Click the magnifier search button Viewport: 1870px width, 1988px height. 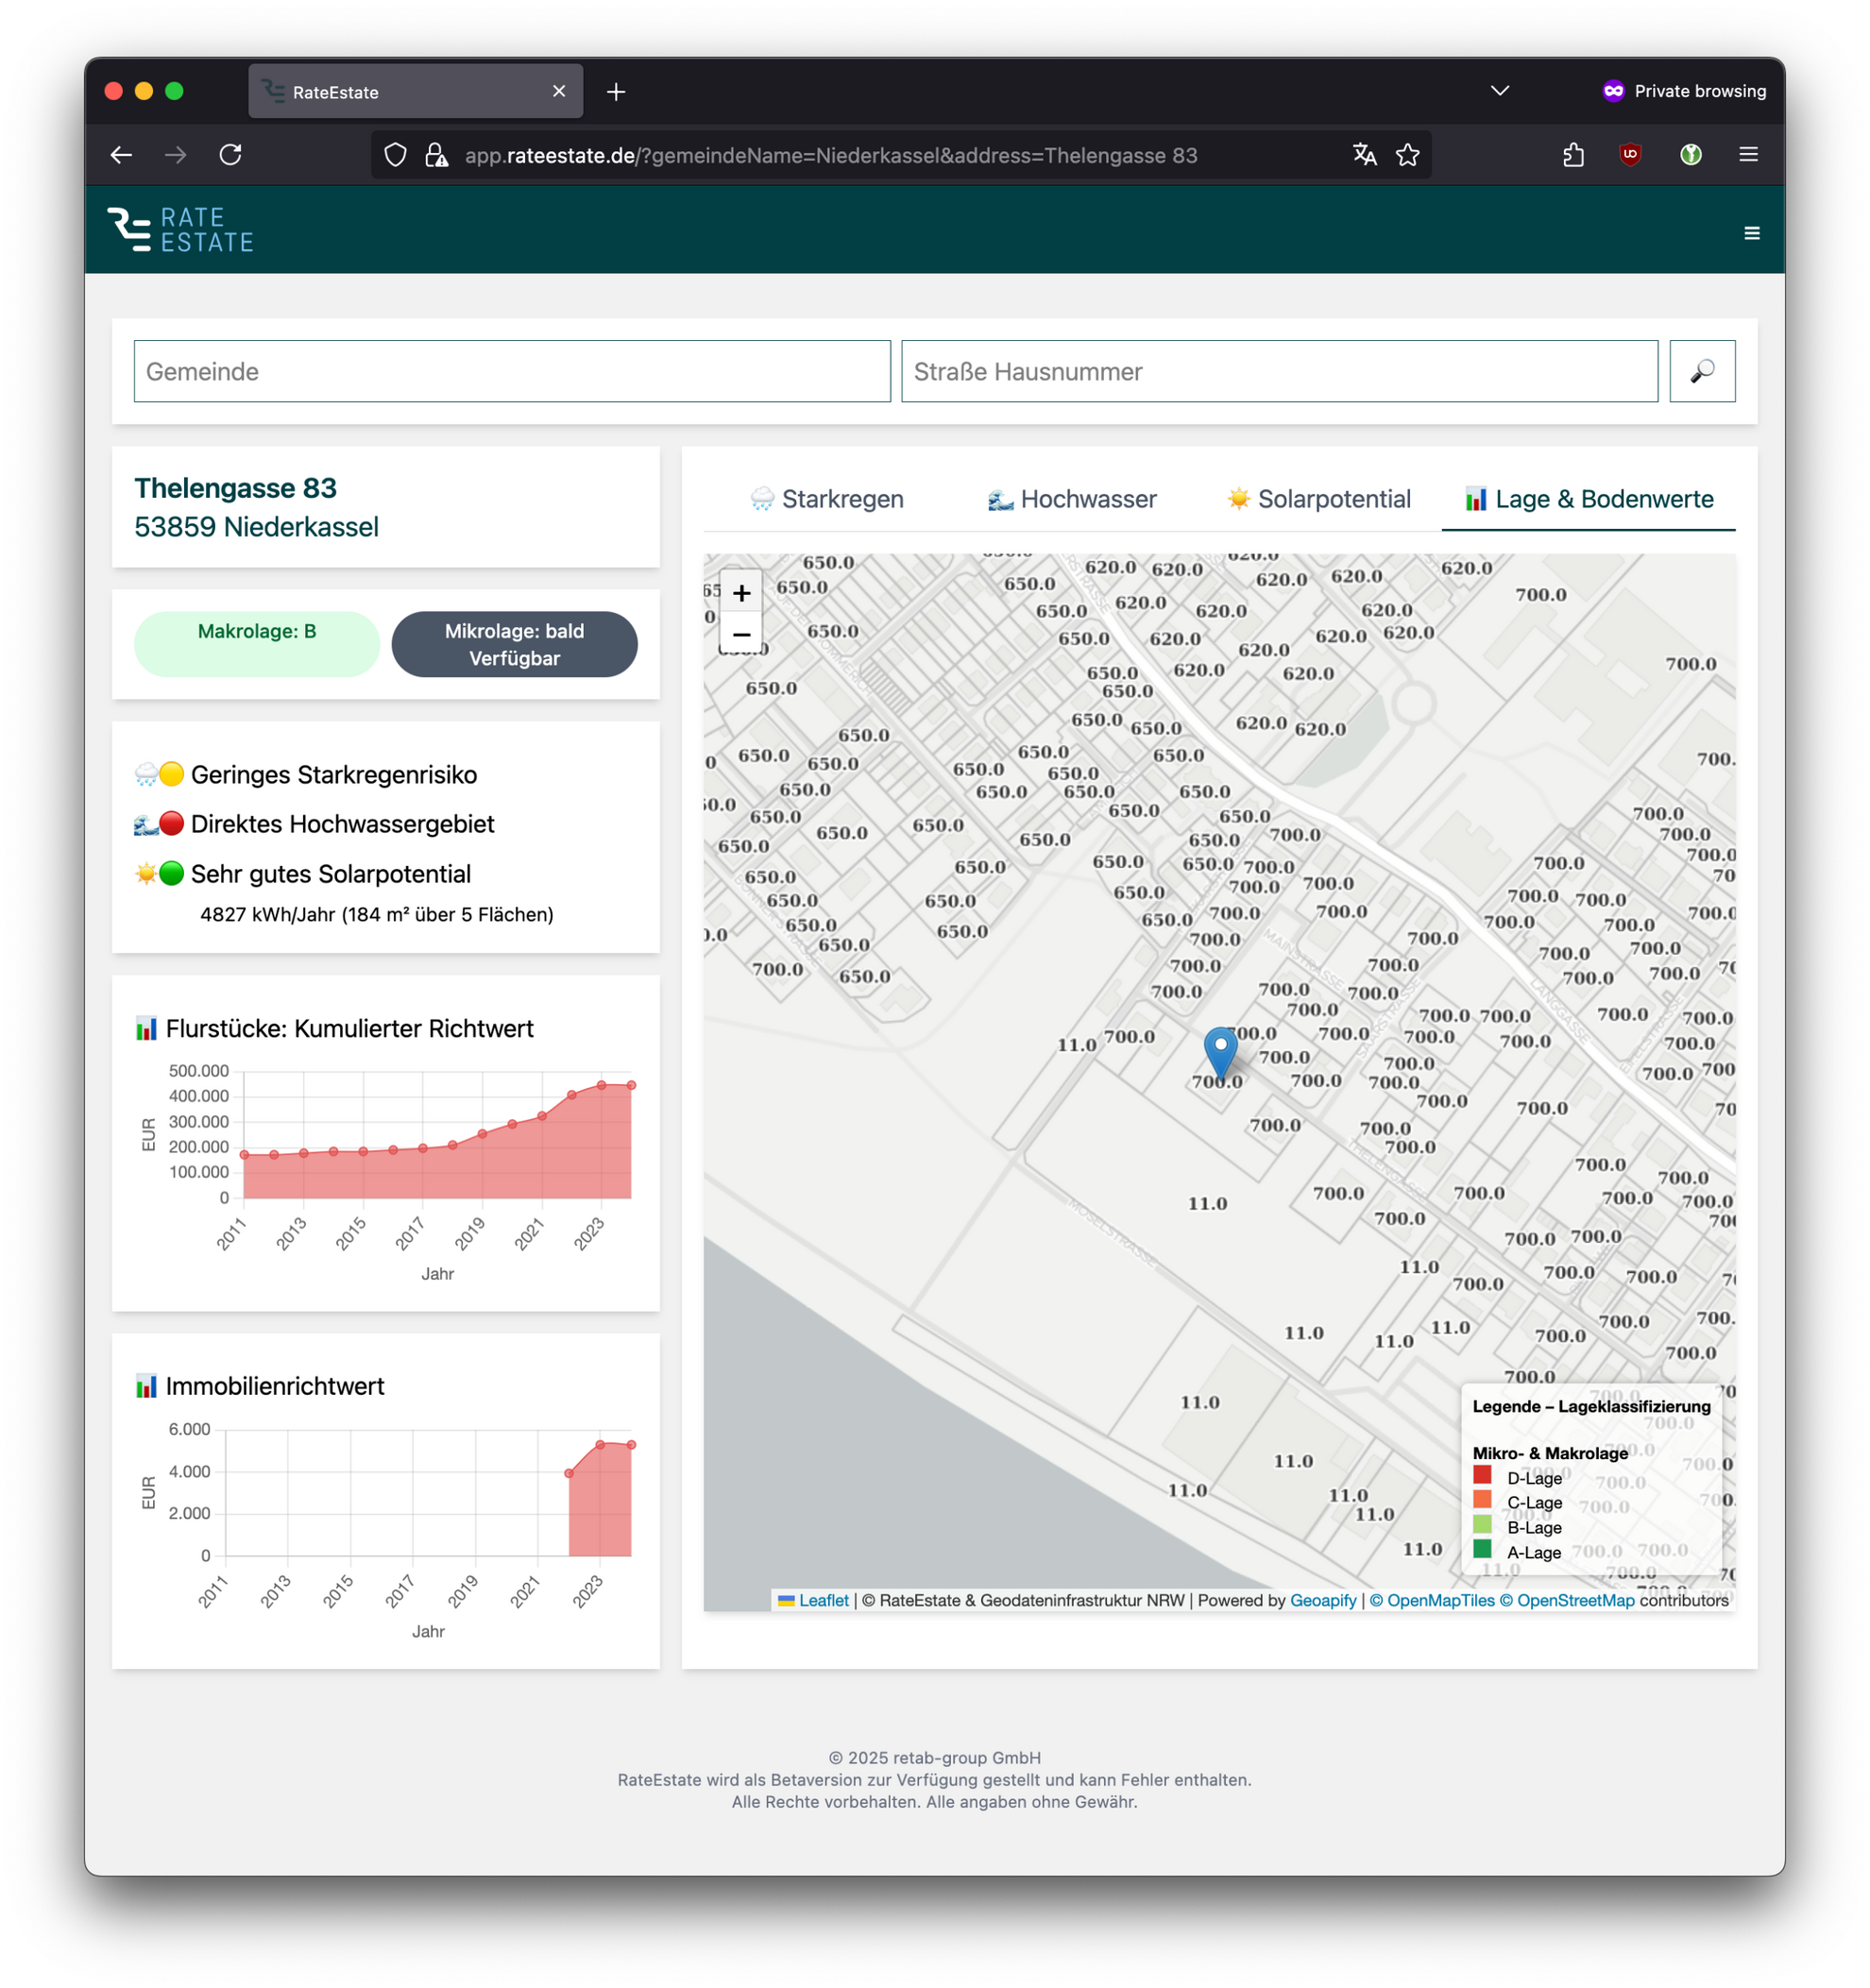[1701, 371]
